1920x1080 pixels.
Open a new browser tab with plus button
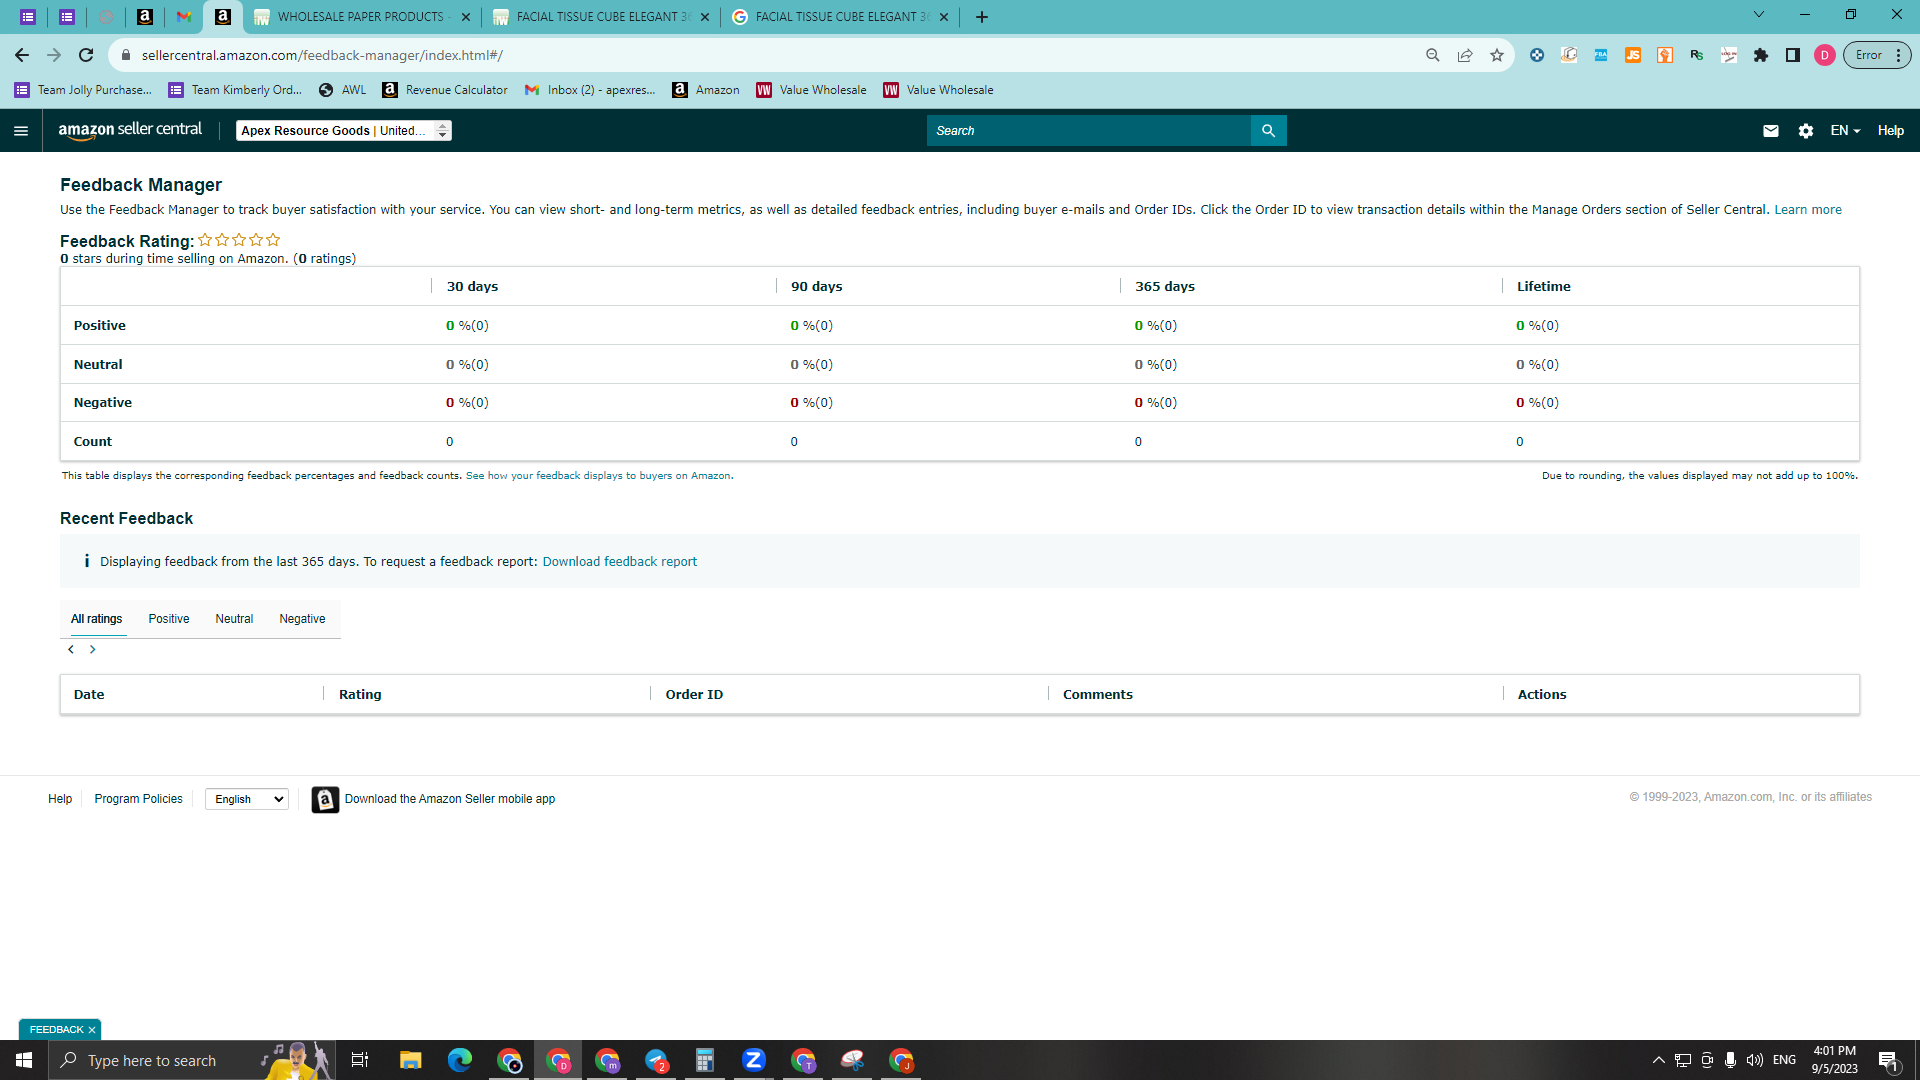982,17
